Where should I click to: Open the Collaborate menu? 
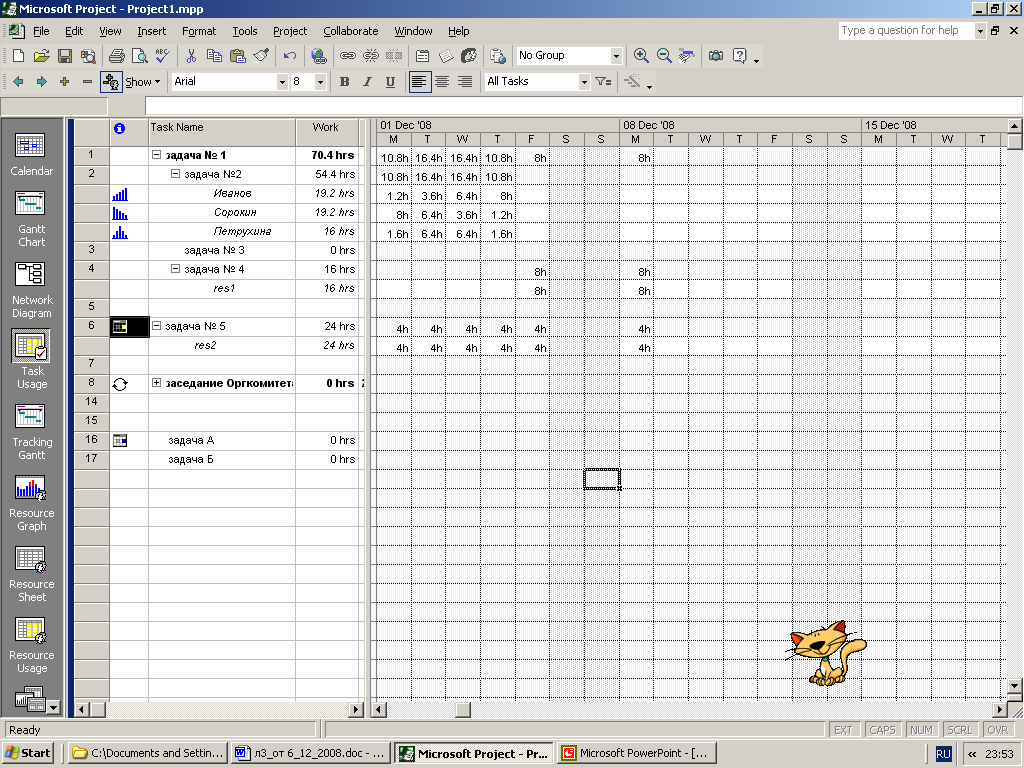[x=351, y=31]
